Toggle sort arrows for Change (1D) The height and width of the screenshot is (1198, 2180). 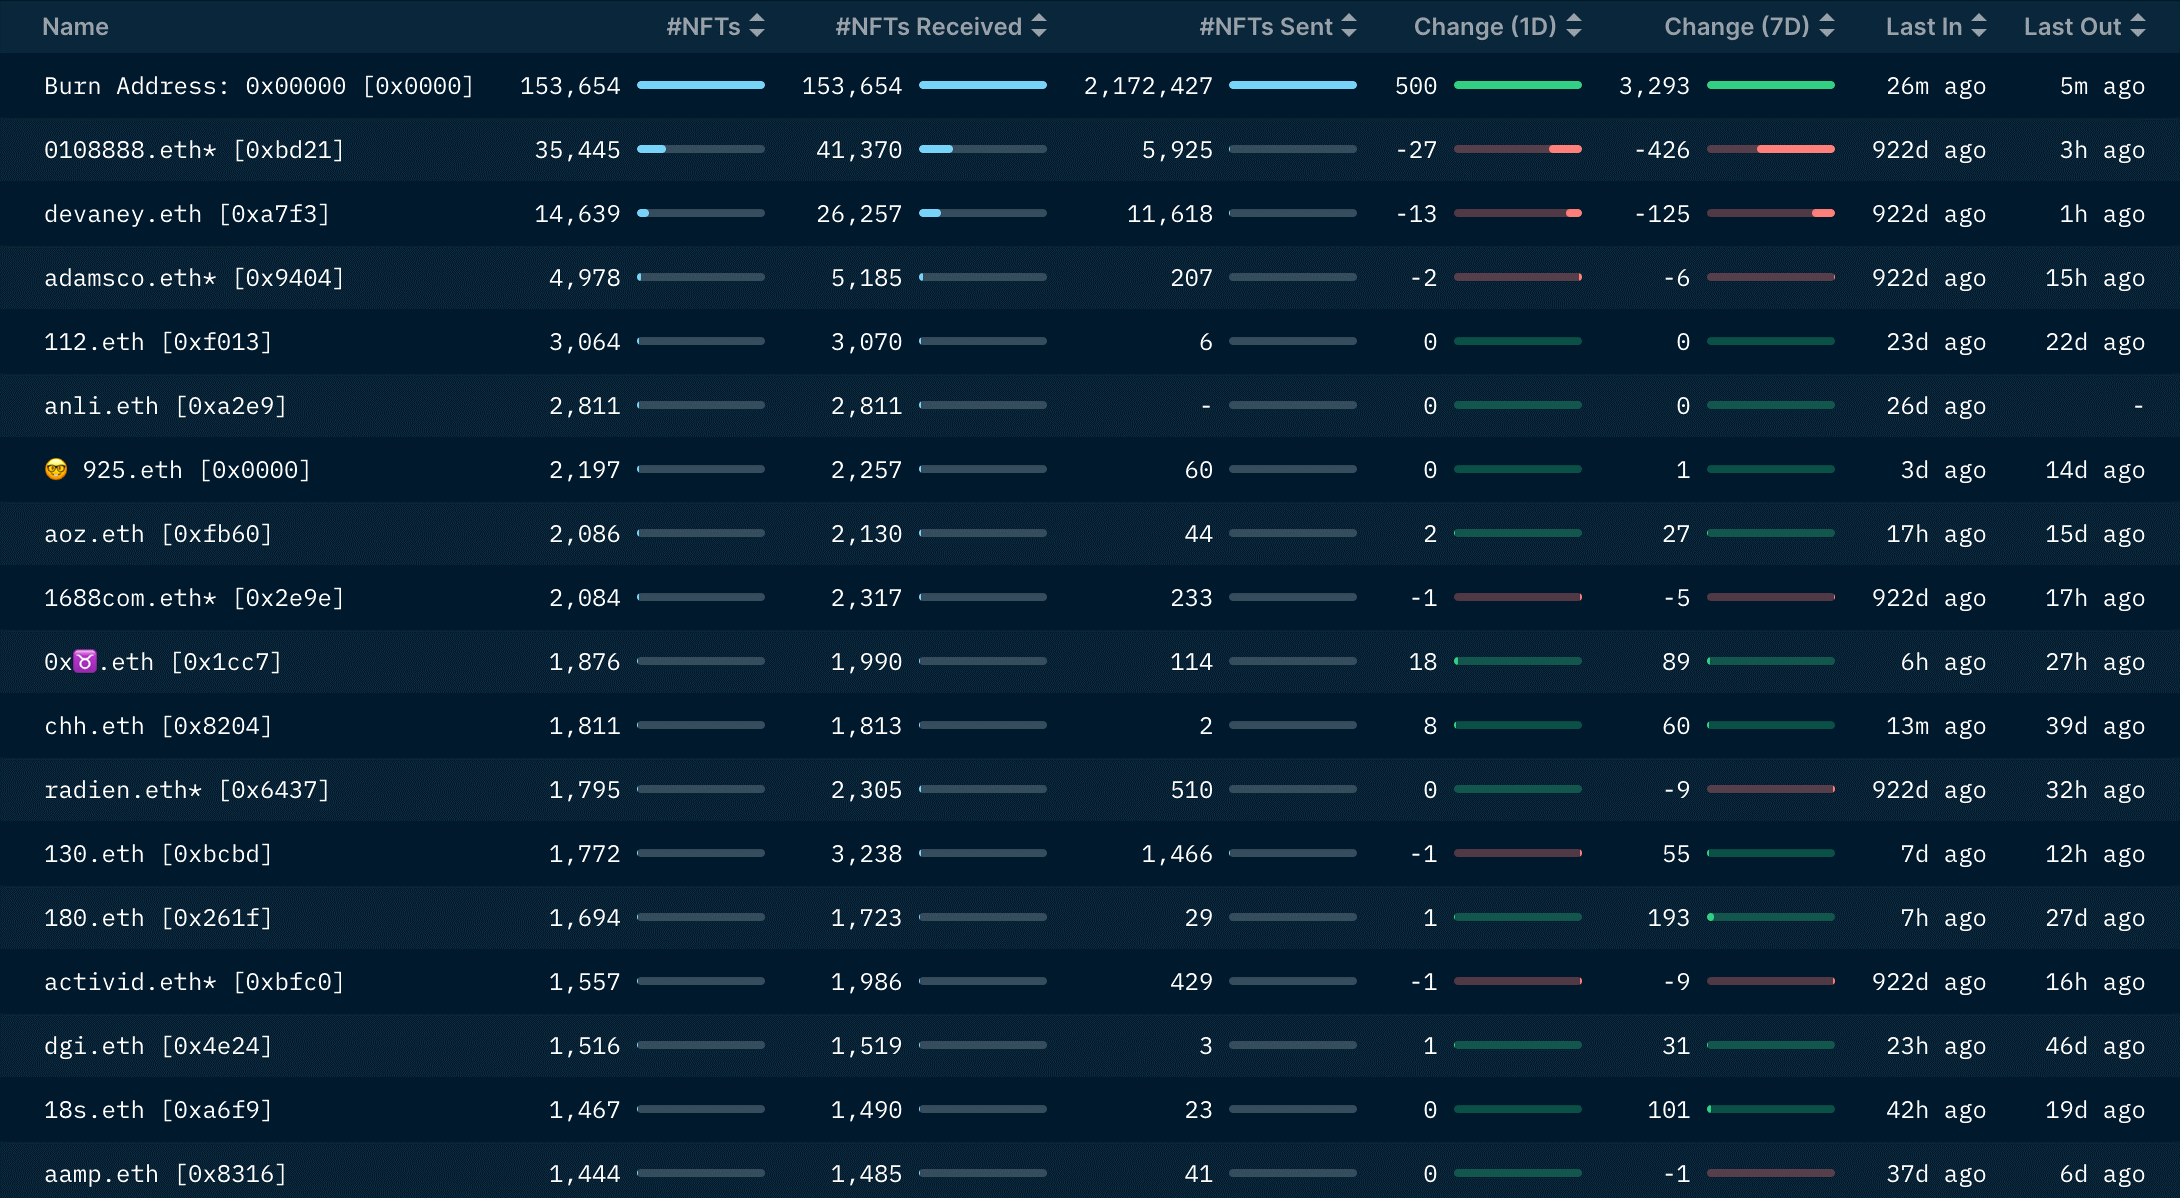(x=1574, y=27)
